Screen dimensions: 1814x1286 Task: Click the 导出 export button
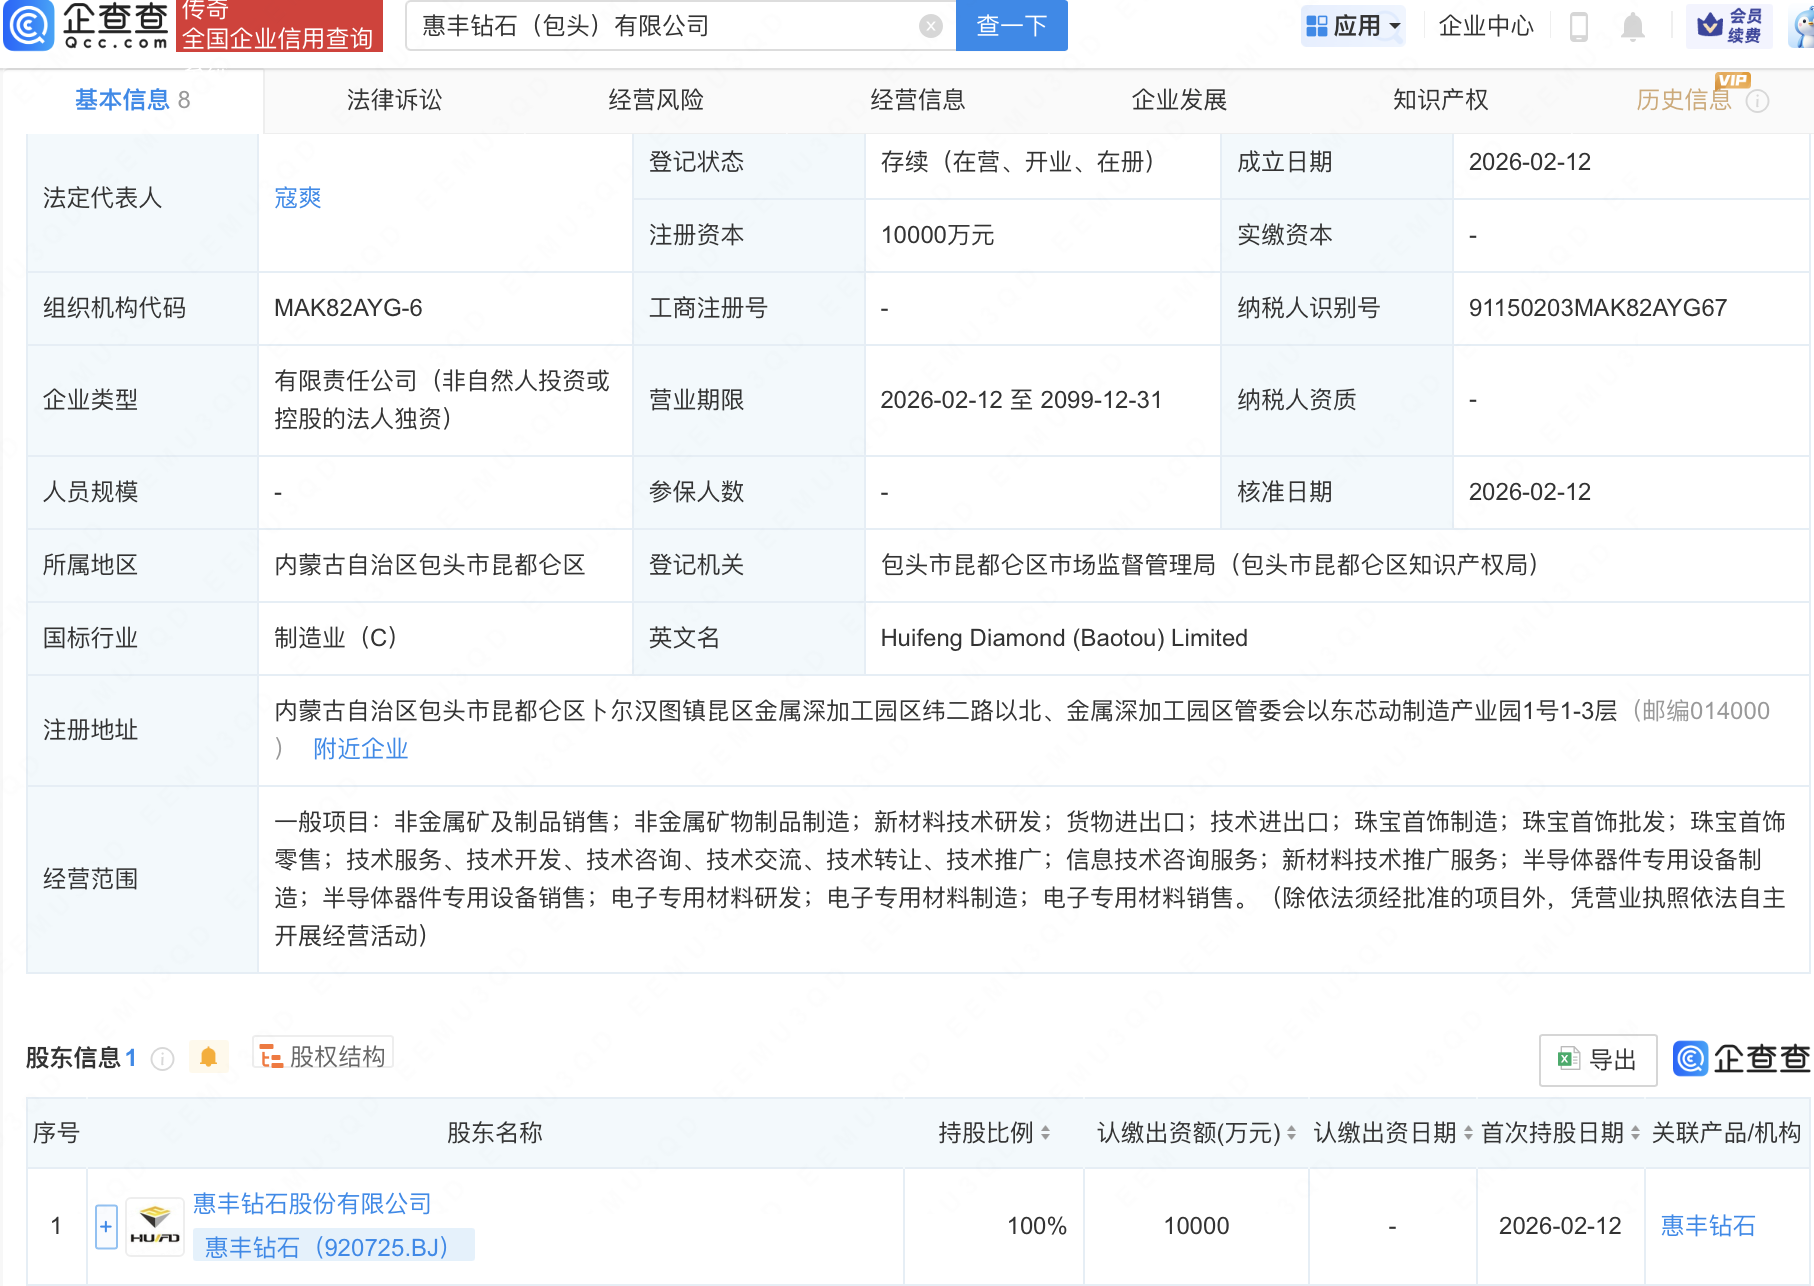(1597, 1060)
